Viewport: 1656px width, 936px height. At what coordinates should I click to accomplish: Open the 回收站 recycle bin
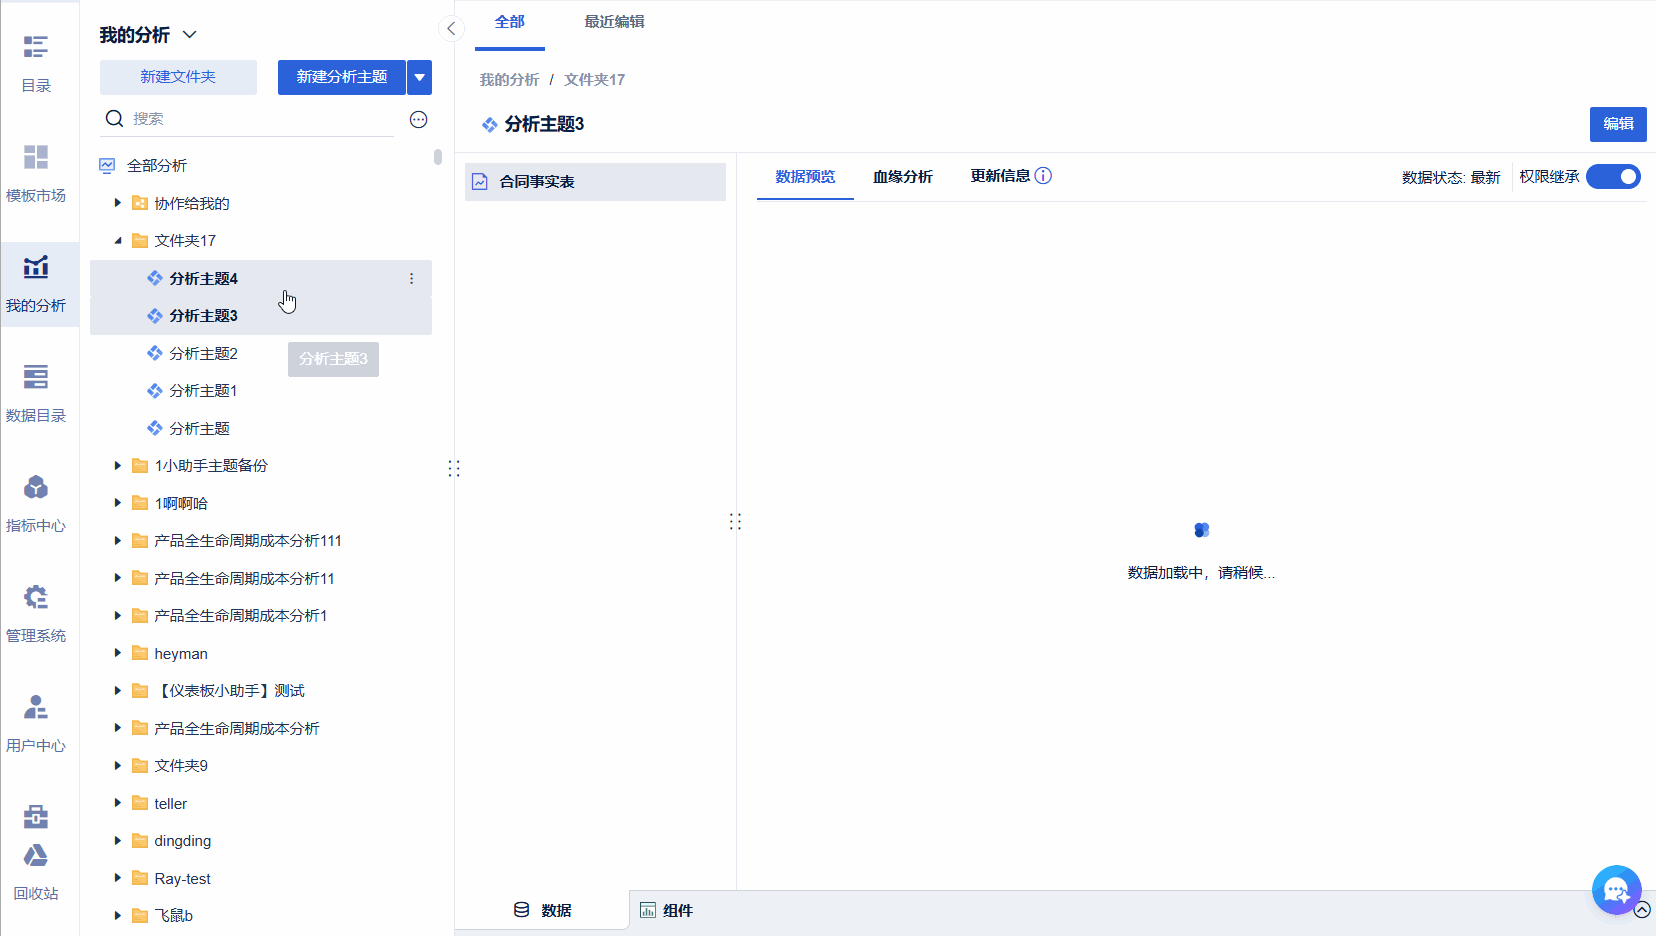(x=36, y=872)
